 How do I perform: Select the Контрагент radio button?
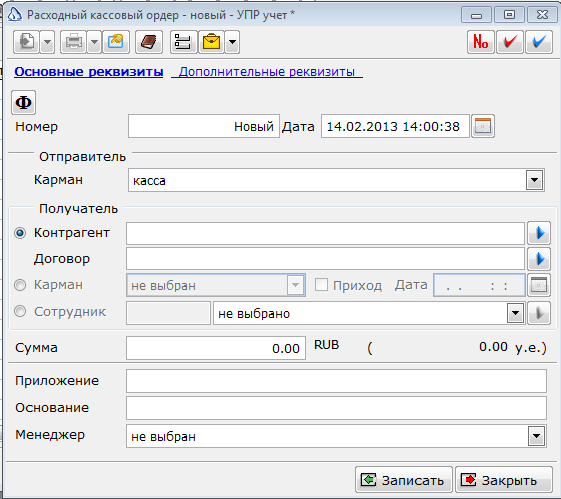pos(20,233)
